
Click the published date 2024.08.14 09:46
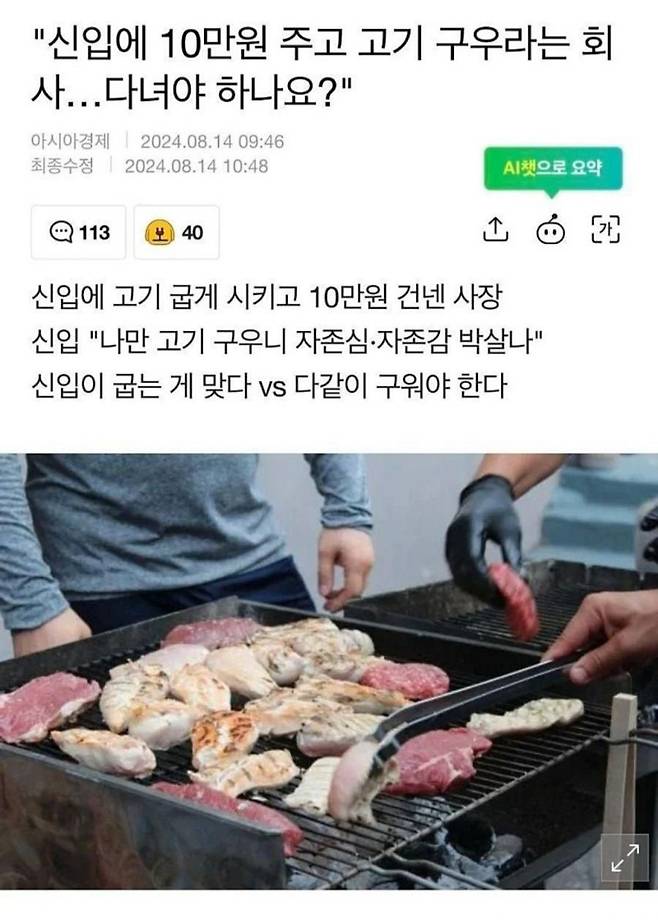coord(212,141)
